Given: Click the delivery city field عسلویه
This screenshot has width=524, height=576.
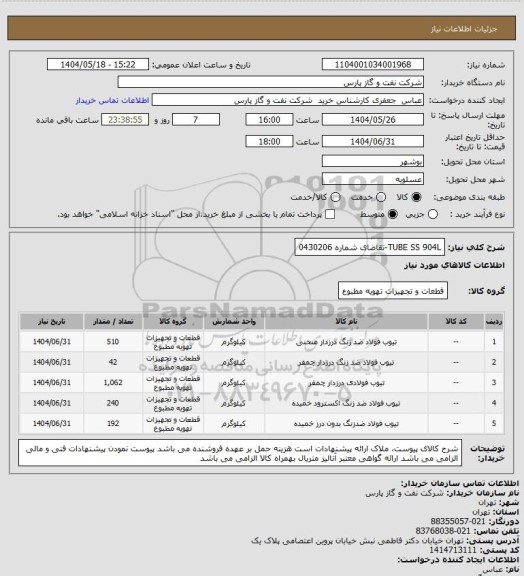Looking at the screenshot, I should pyautogui.click(x=373, y=179).
